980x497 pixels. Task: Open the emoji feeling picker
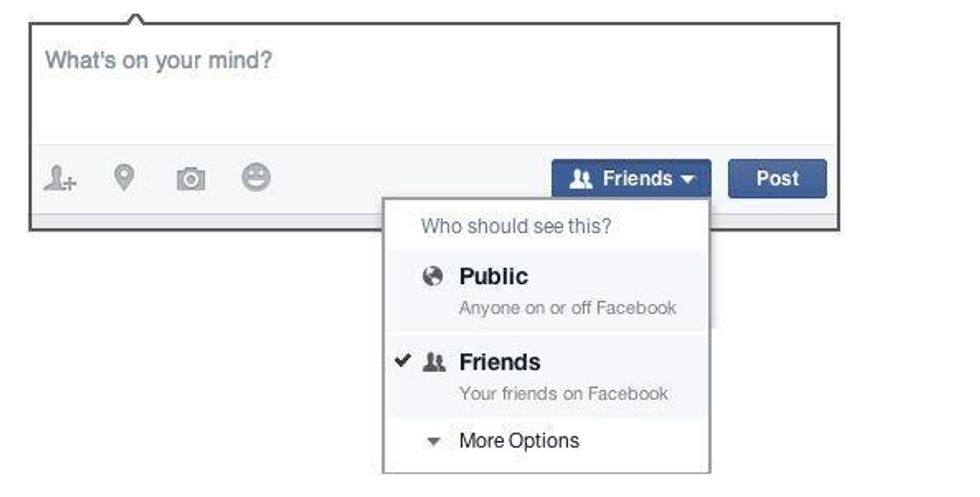pos(256,178)
